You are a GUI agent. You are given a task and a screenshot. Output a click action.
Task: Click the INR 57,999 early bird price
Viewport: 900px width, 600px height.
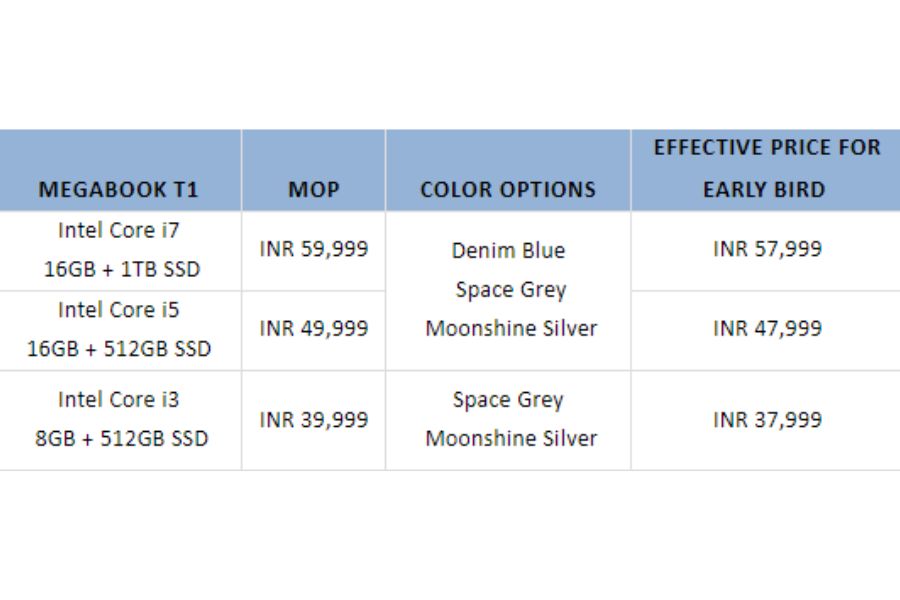767,249
